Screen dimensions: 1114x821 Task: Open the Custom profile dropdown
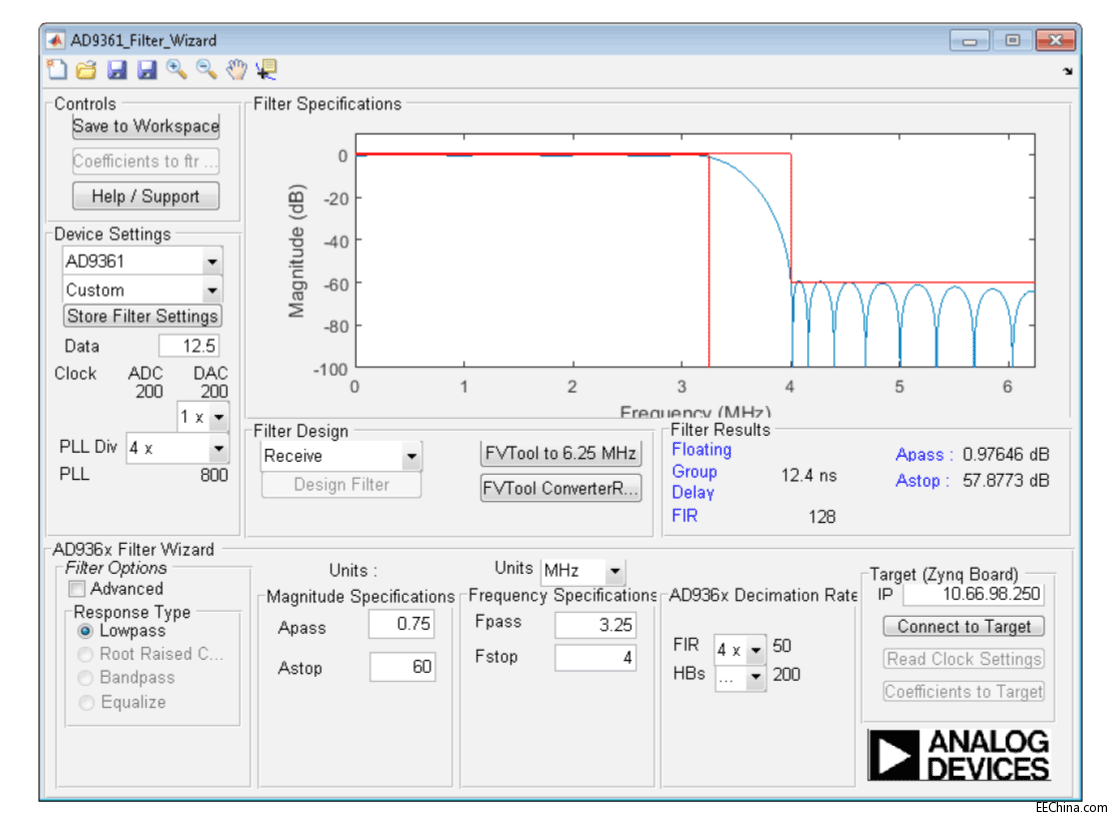coord(142,290)
